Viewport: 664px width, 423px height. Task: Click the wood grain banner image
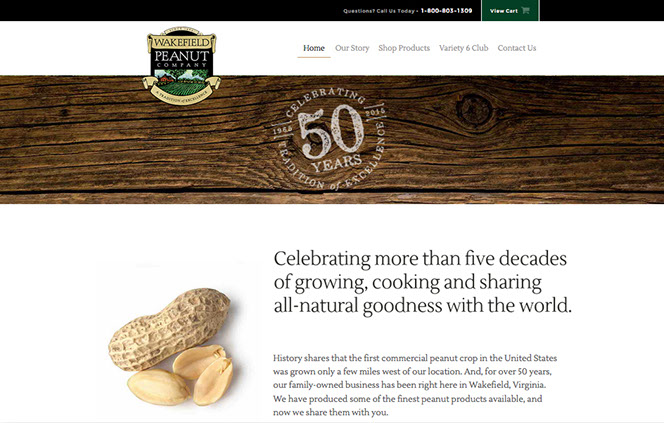click(332, 140)
